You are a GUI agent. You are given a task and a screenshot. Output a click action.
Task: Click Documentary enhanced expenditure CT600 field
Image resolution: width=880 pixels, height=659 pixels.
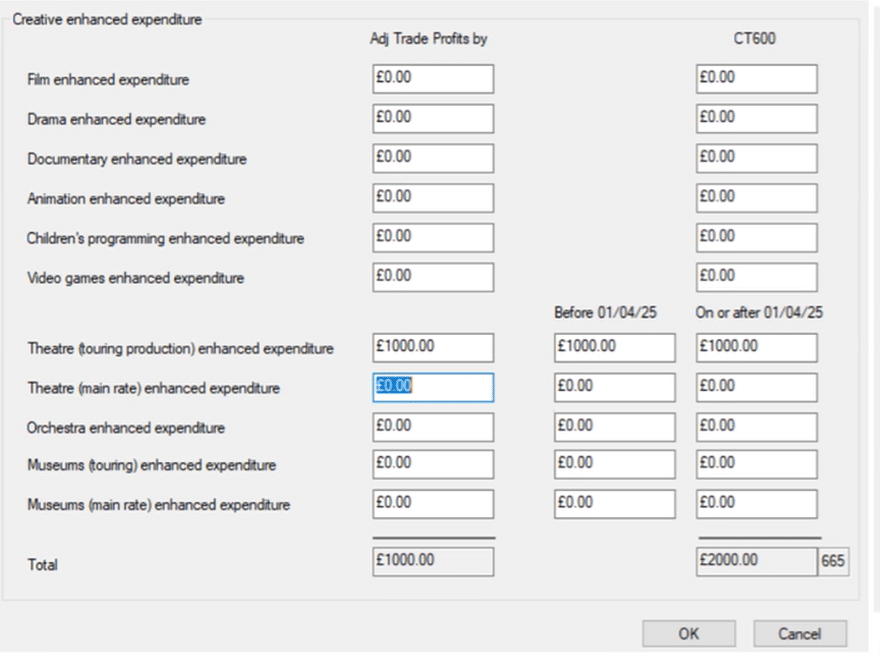(757, 158)
